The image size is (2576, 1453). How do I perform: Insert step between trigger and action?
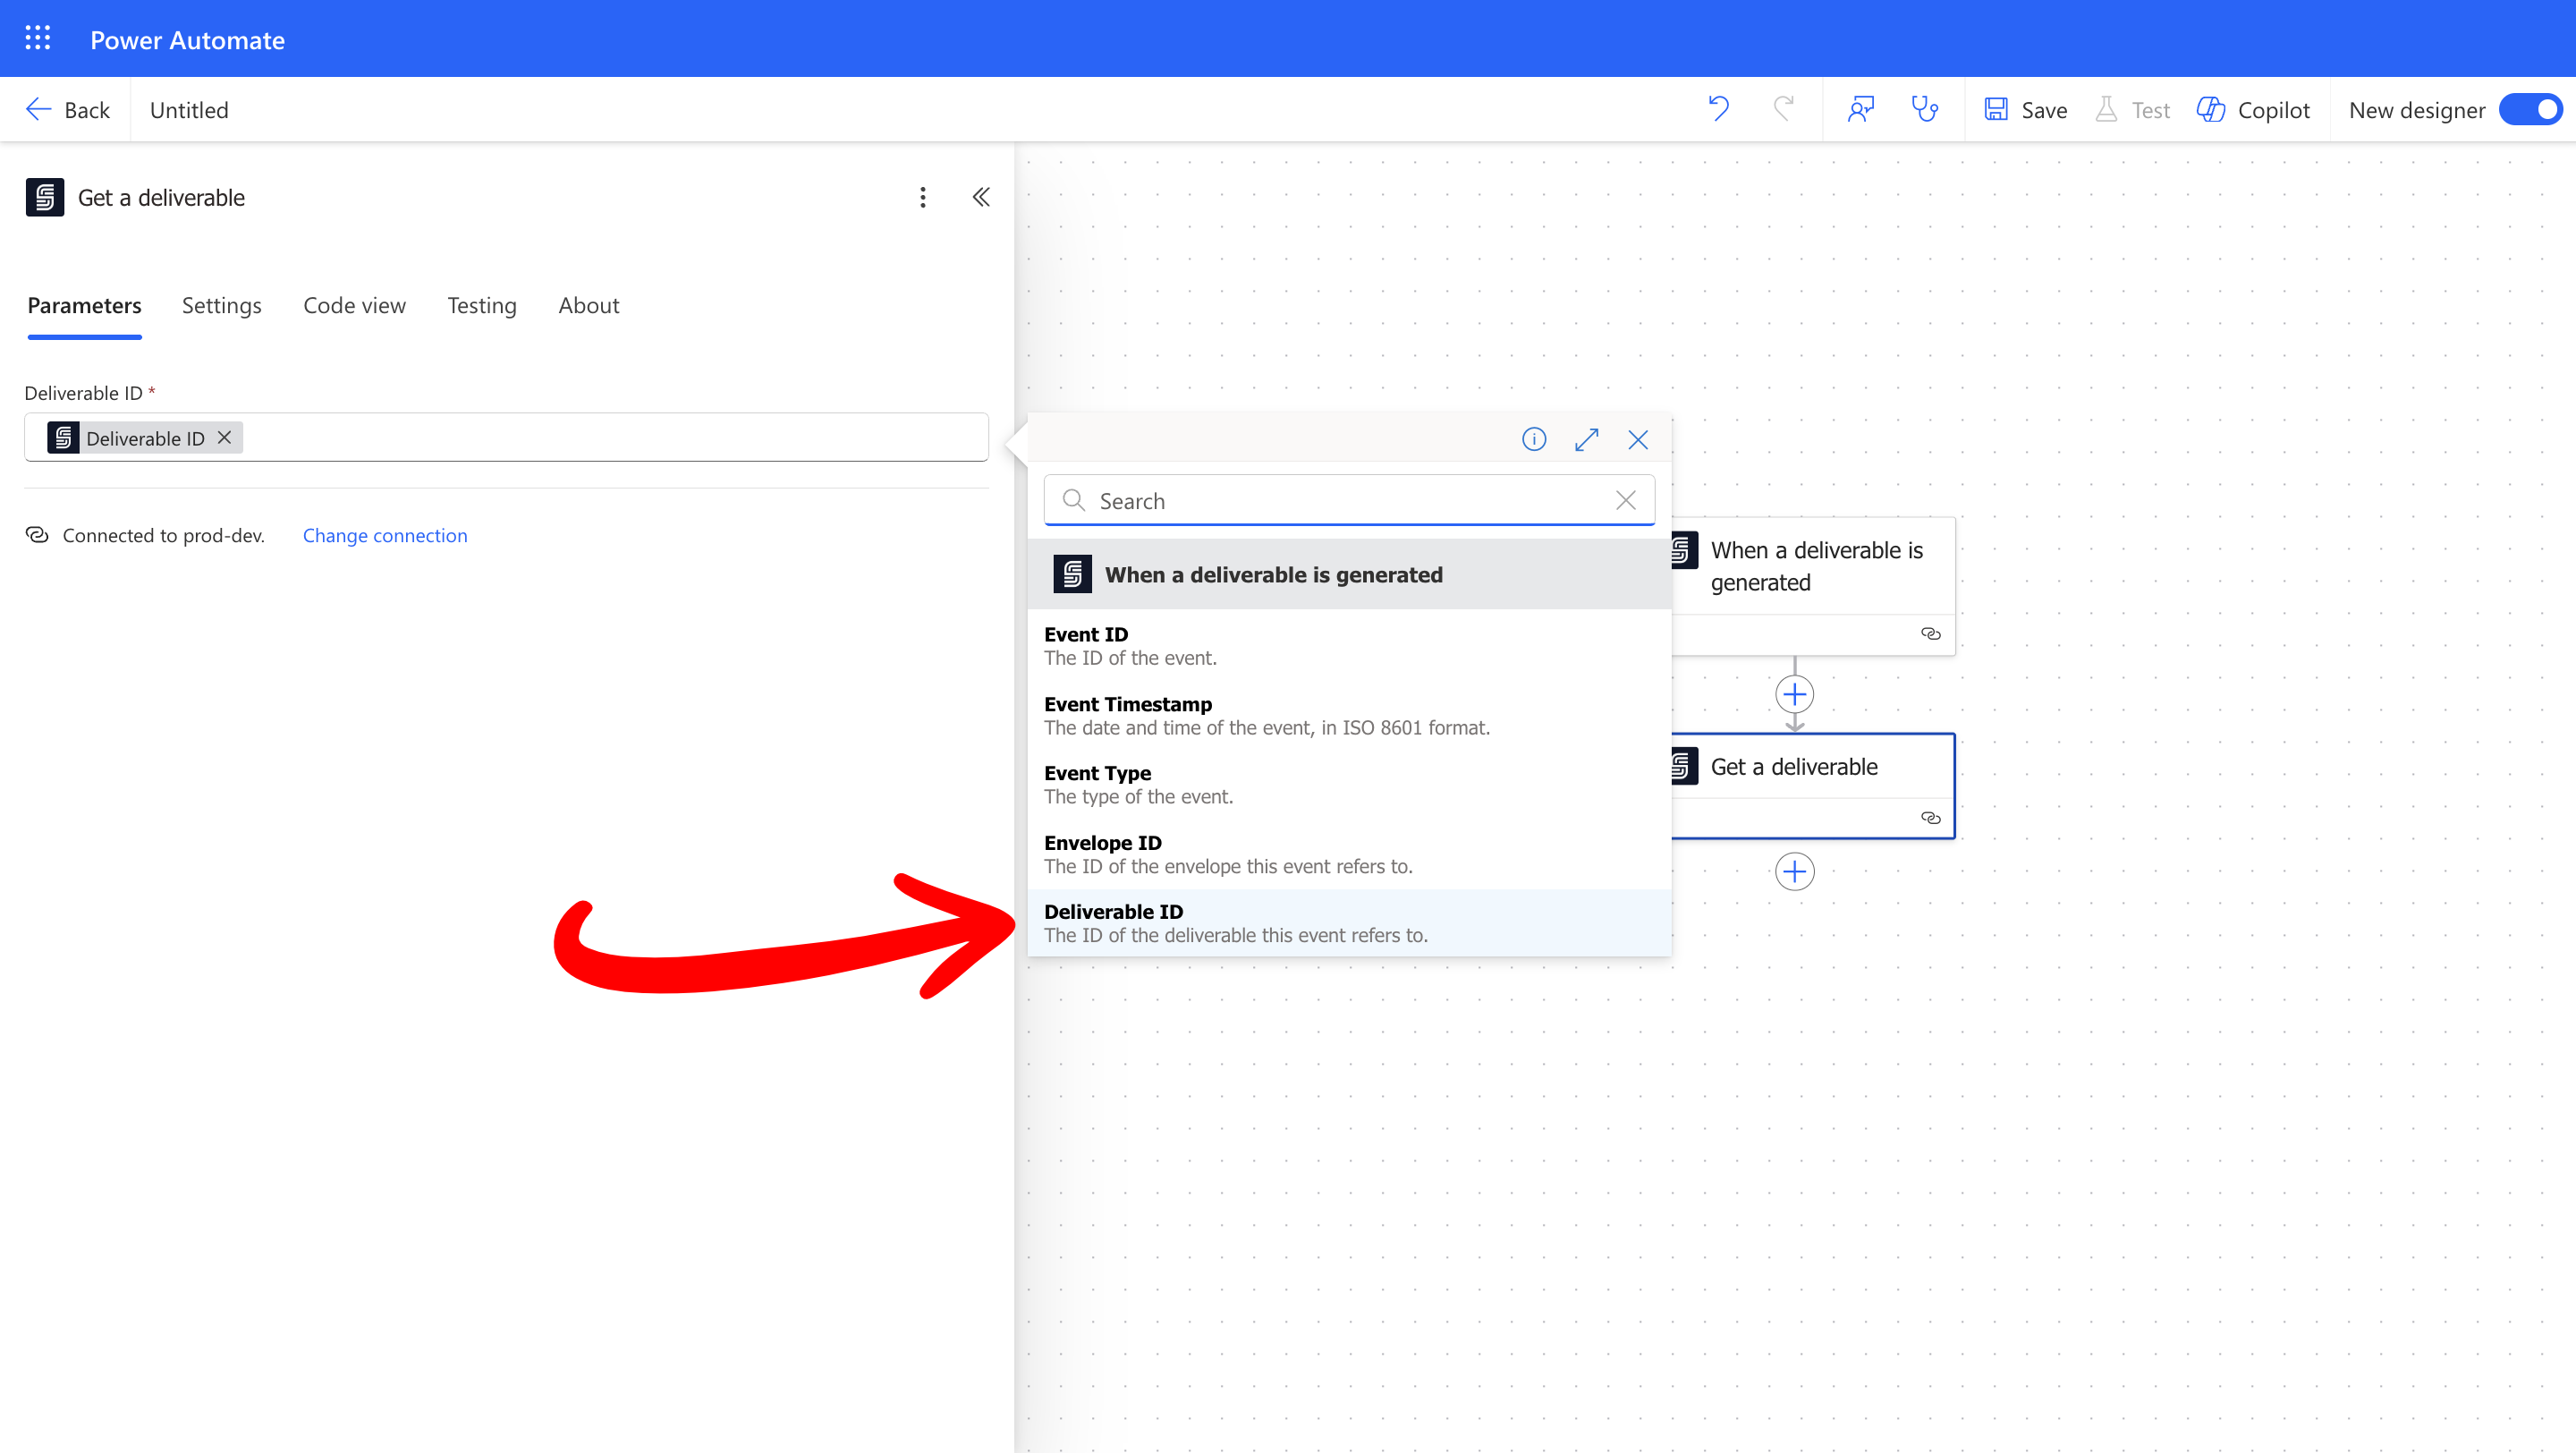pyautogui.click(x=1794, y=694)
